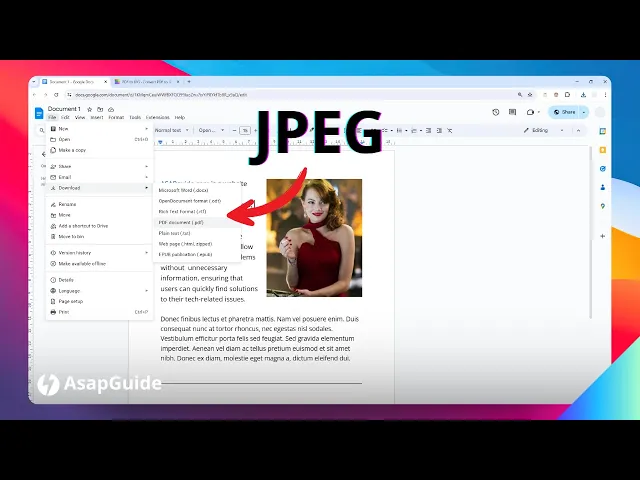640x480 pixels.
Task: Choose Move to bin
Action: point(100,236)
